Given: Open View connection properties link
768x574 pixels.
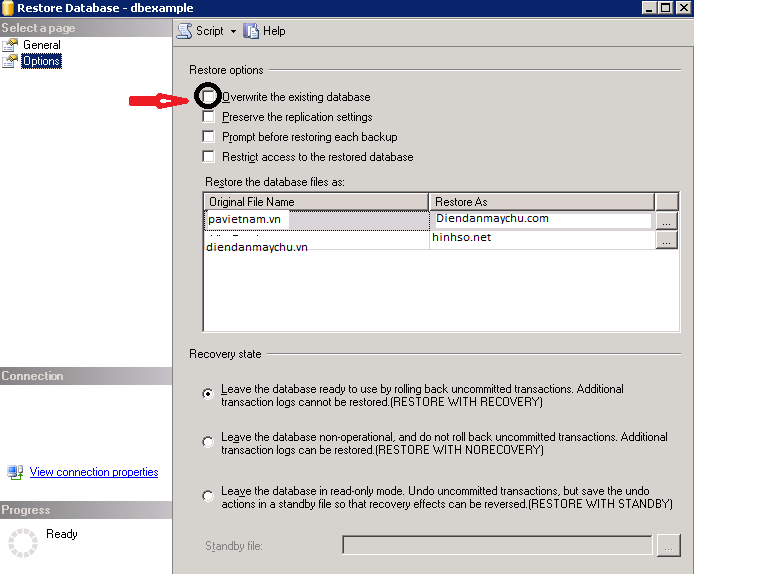Looking at the screenshot, I should [x=94, y=472].
